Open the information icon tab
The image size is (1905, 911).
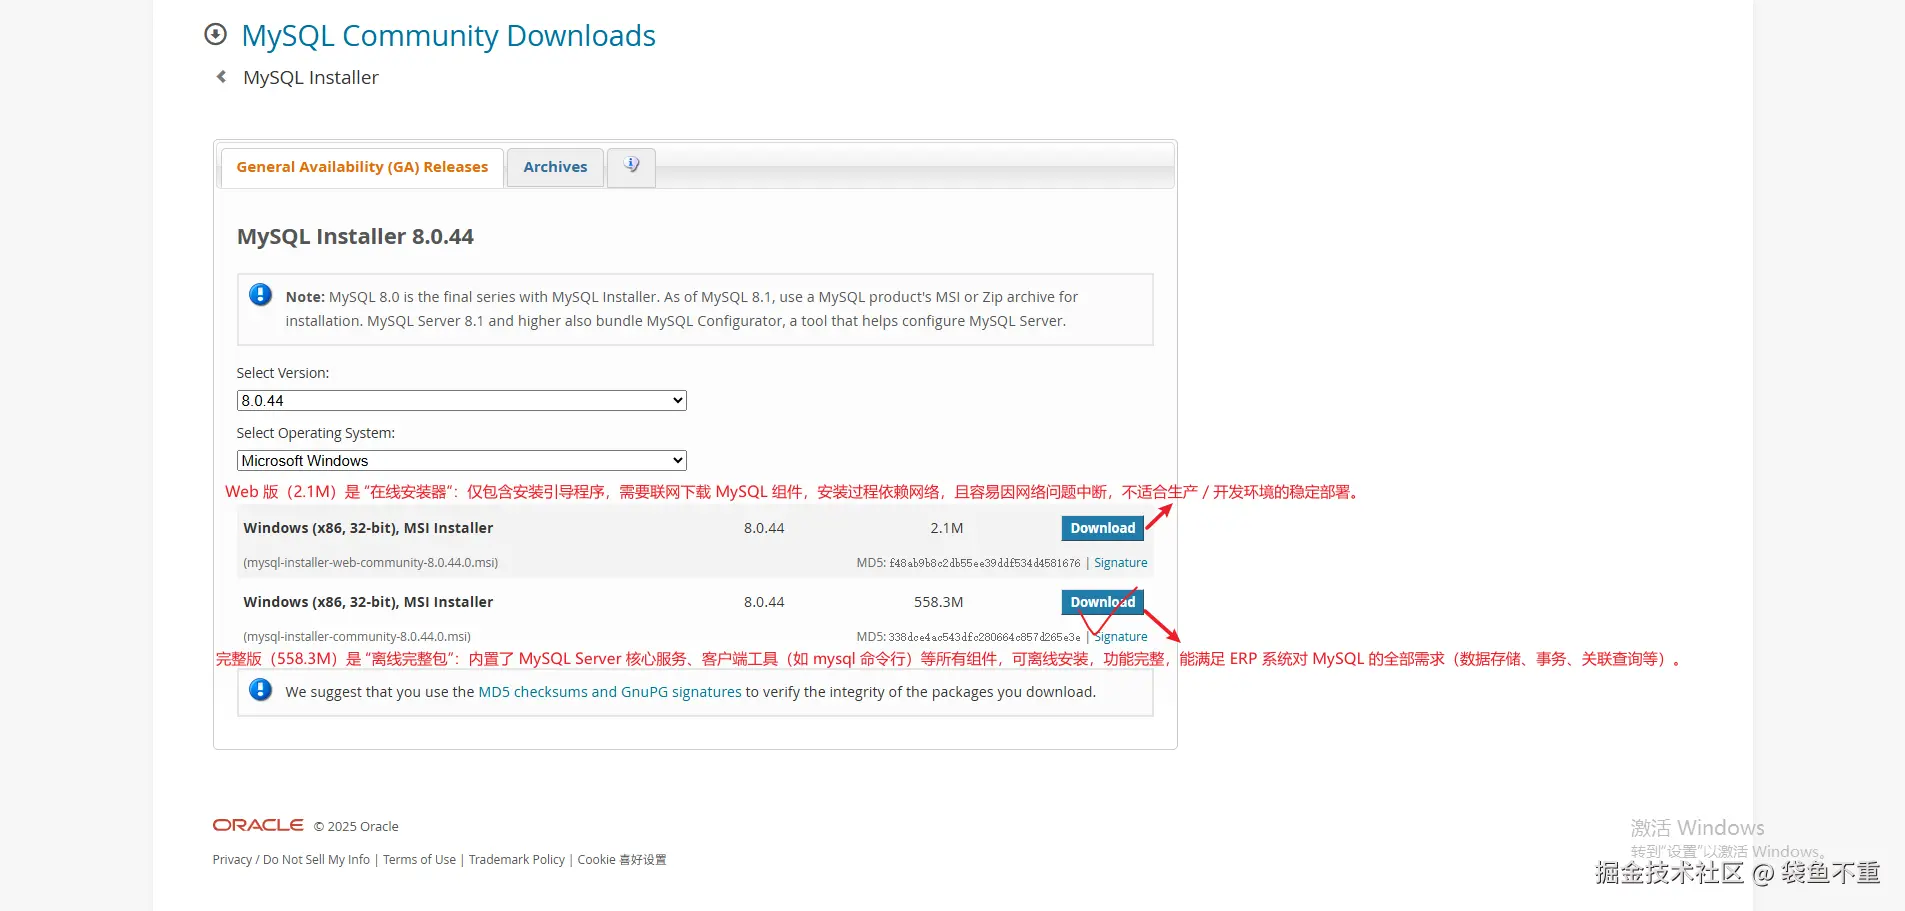pos(631,166)
